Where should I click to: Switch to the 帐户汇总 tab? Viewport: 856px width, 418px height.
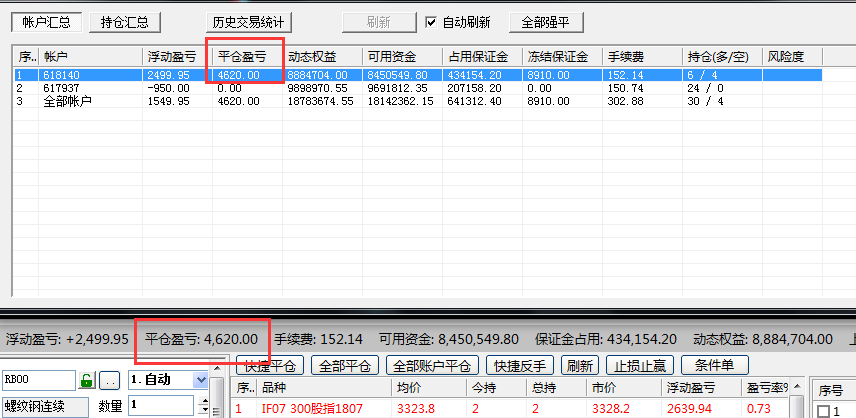pyautogui.click(x=46, y=22)
